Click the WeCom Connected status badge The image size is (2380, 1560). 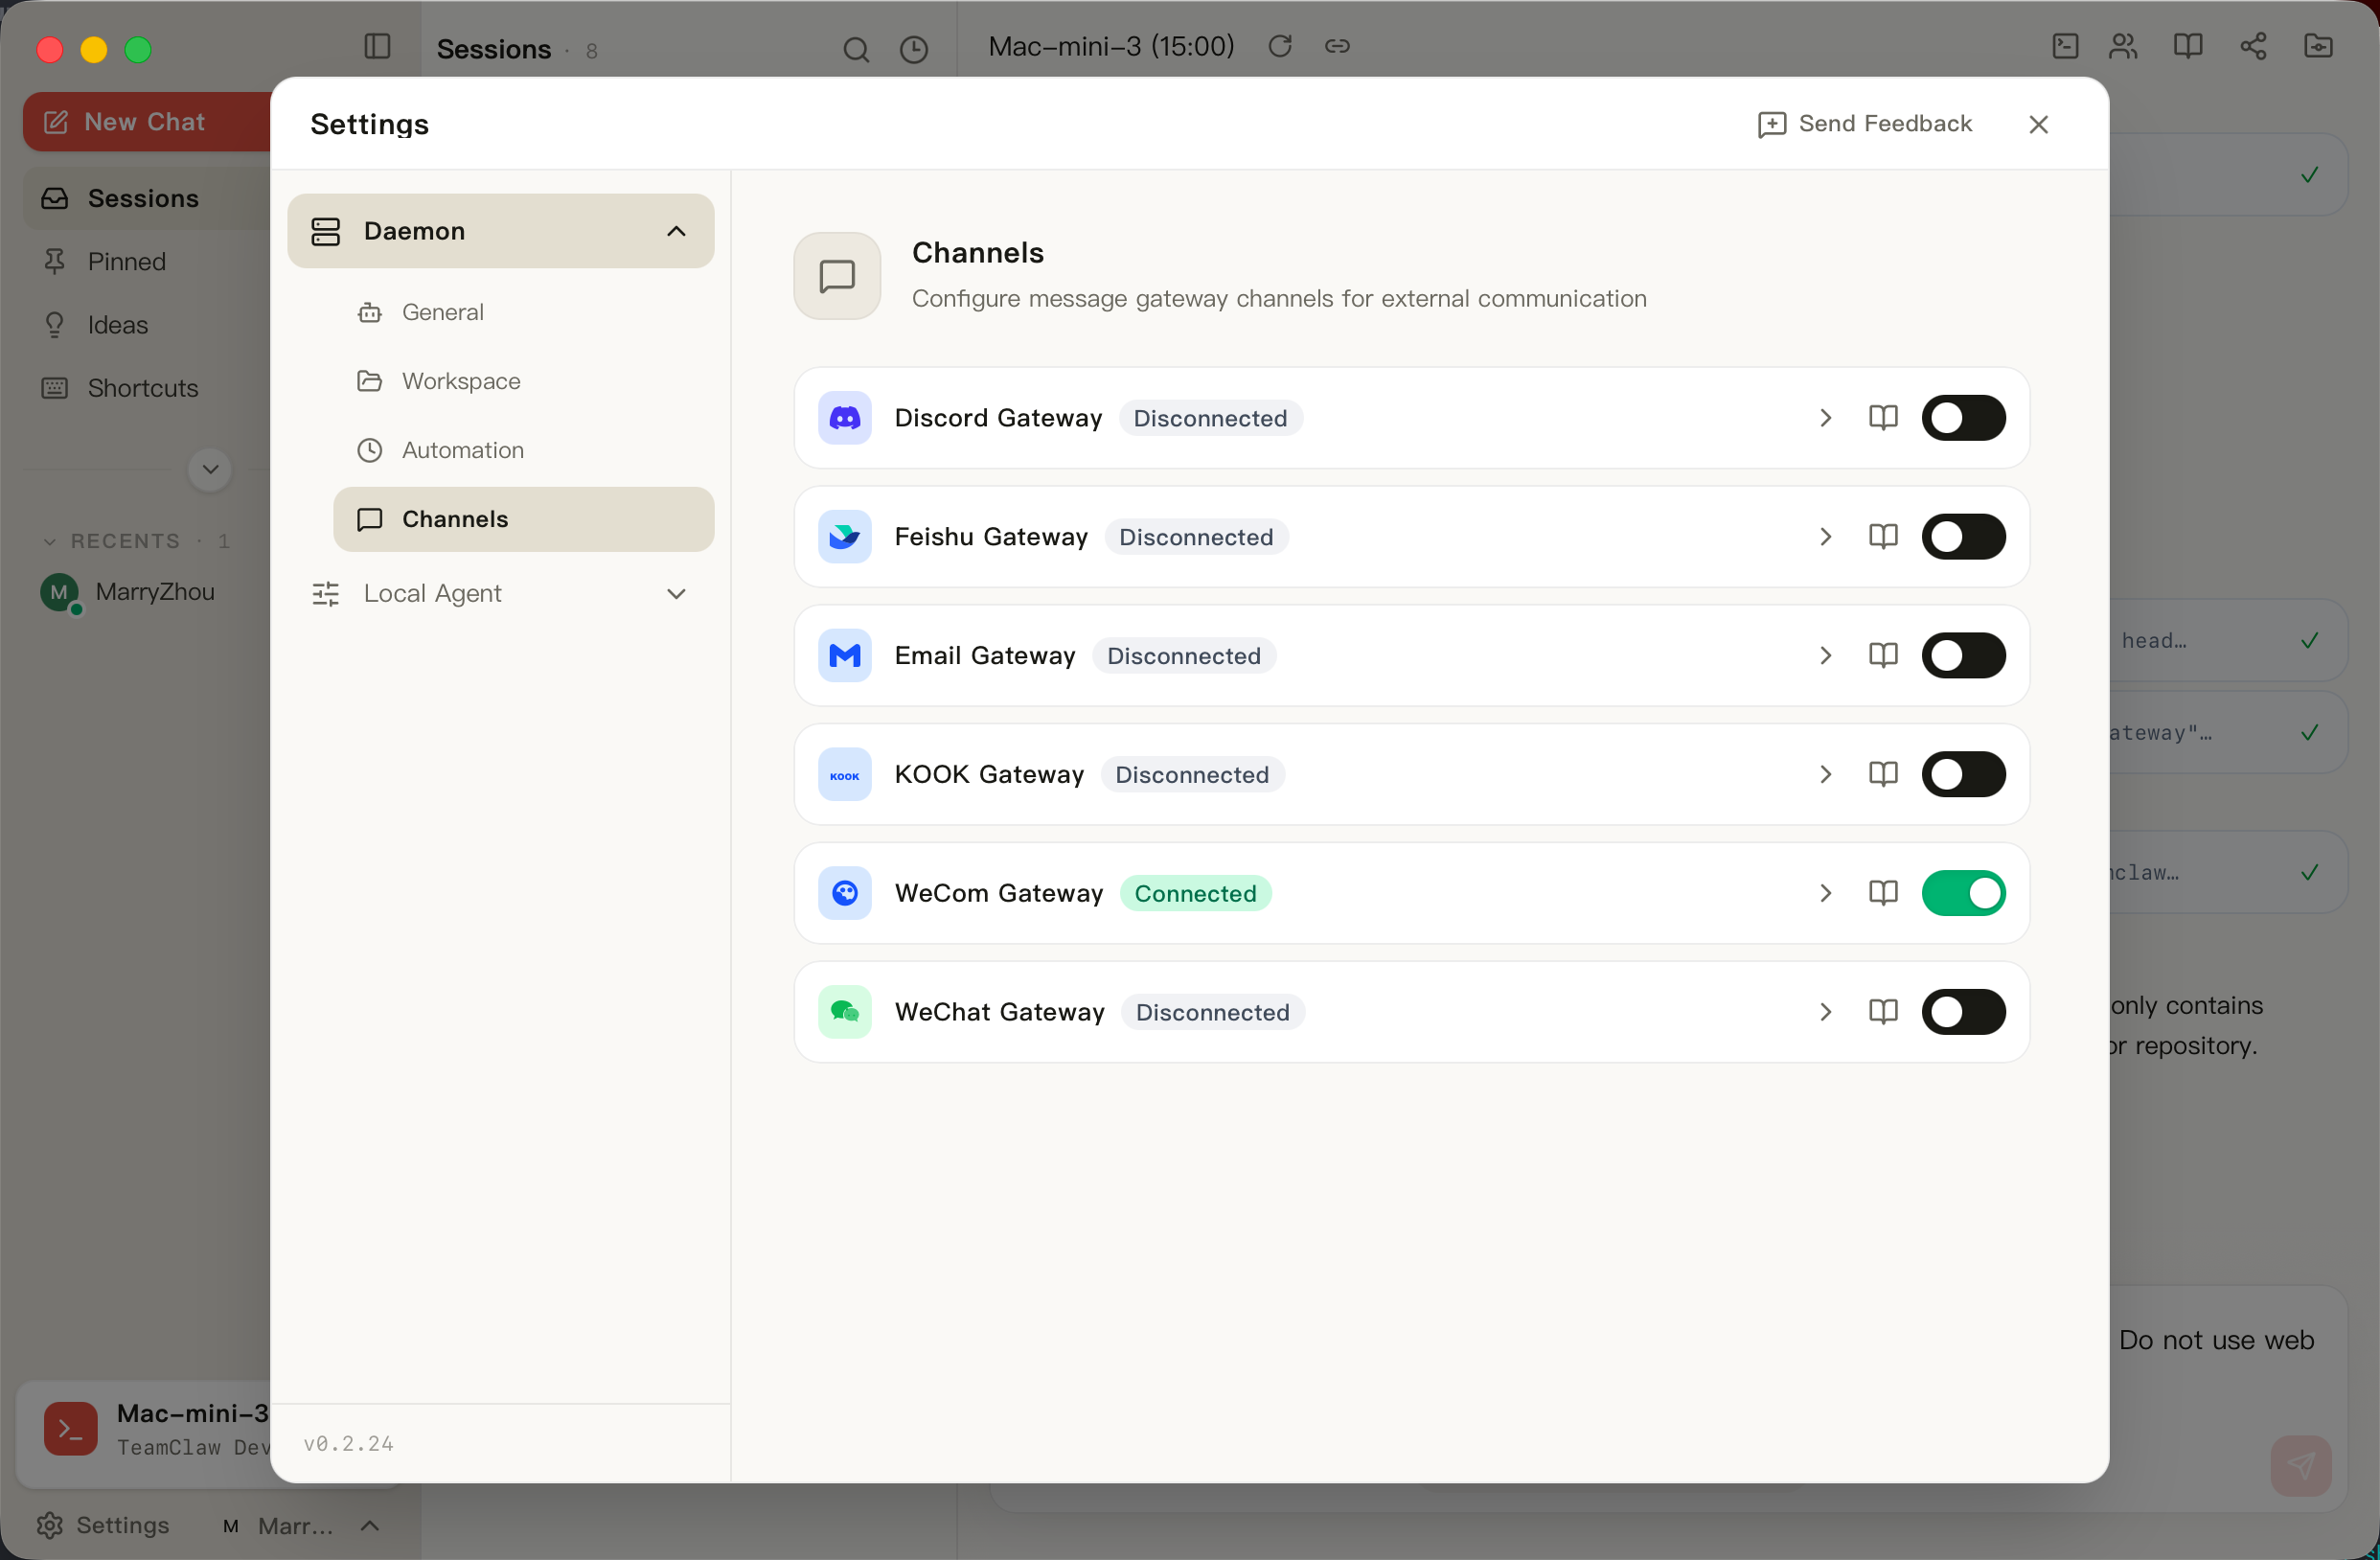[x=1195, y=894]
